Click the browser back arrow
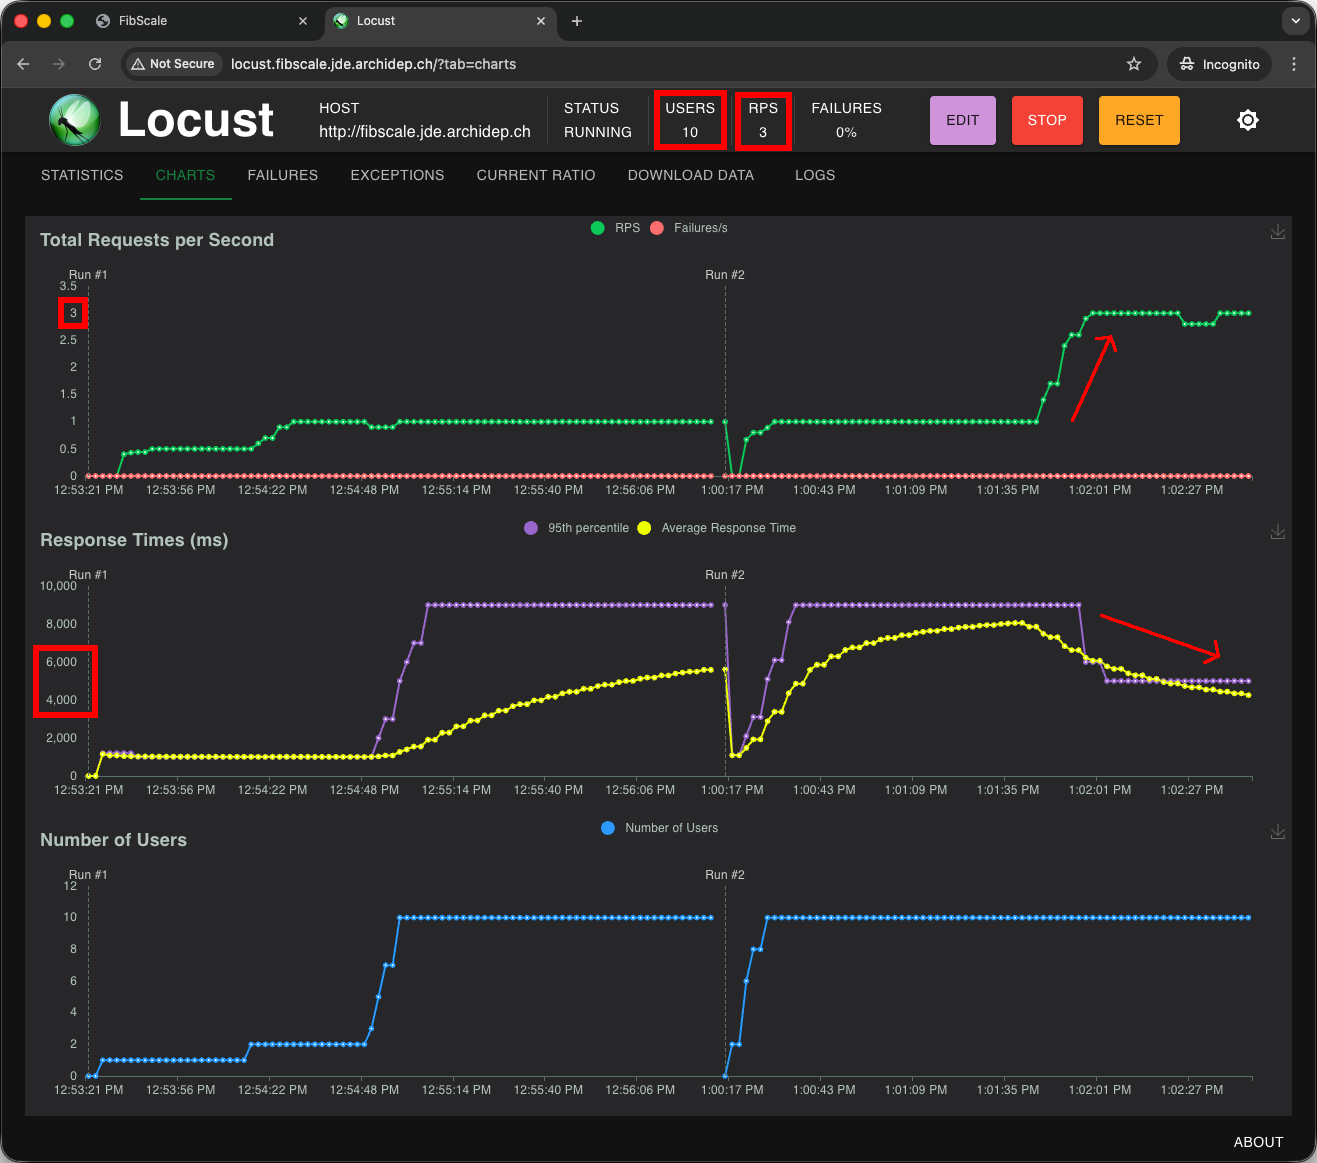The image size is (1317, 1163). [23, 64]
